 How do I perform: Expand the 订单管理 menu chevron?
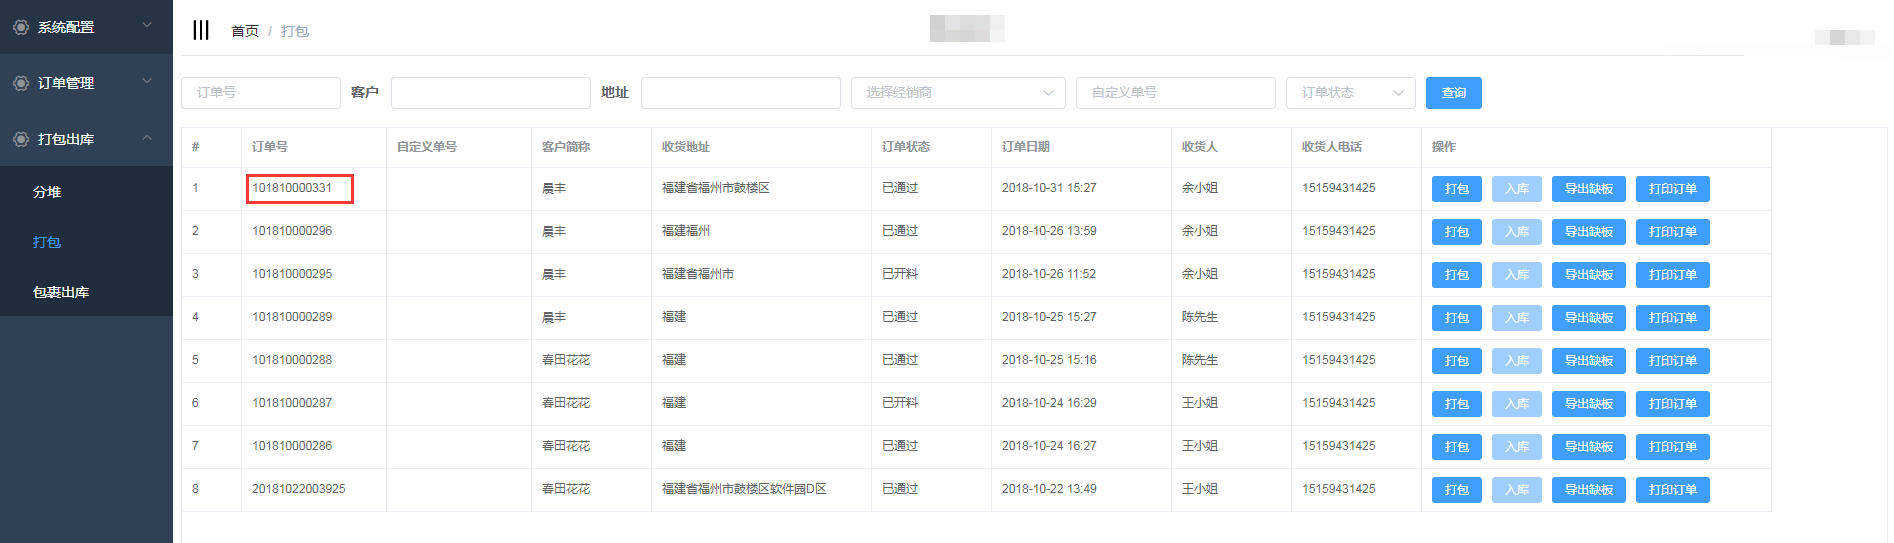click(x=147, y=81)
